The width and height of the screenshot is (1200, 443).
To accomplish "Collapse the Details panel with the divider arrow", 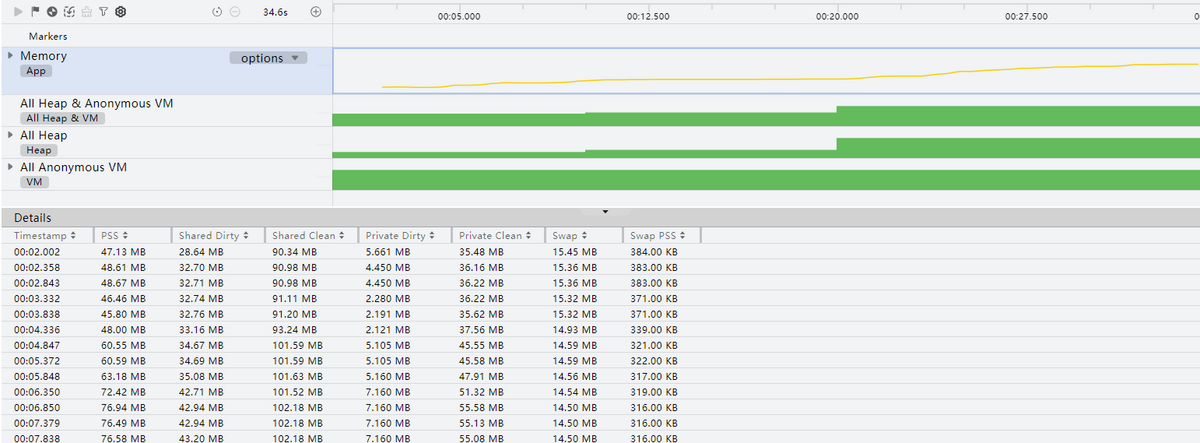I will pos(605,212).
